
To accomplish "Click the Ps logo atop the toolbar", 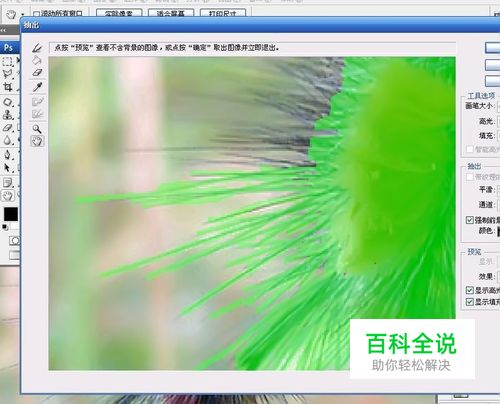I will [x=8, y=48].
